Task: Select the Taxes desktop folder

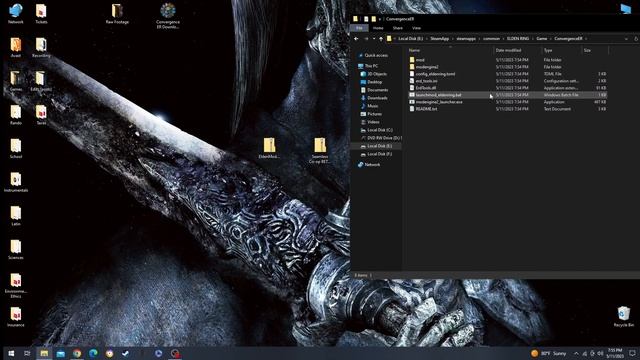Action: 41,115
